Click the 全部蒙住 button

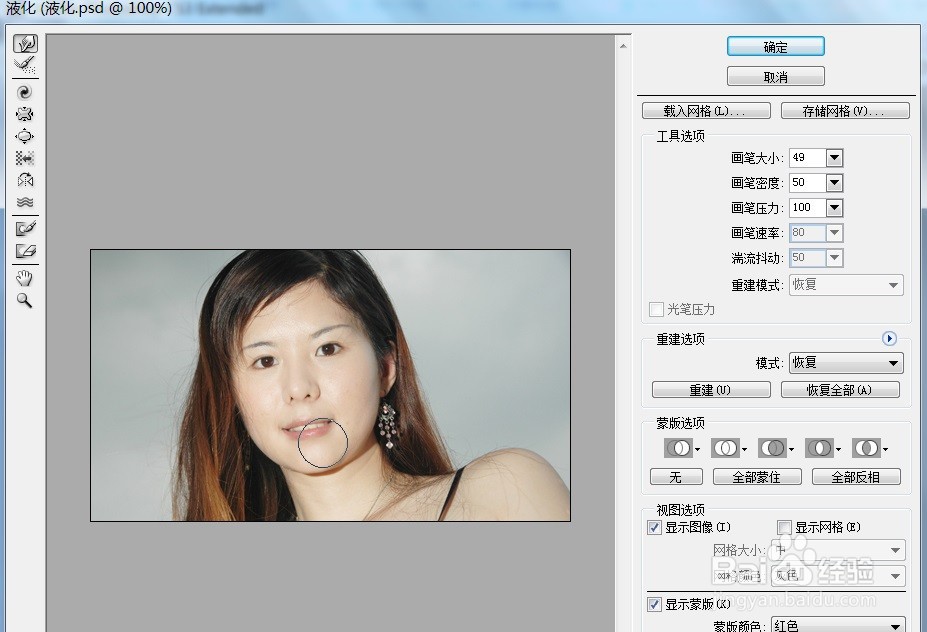pyautogui.click(x=757, y=477)
